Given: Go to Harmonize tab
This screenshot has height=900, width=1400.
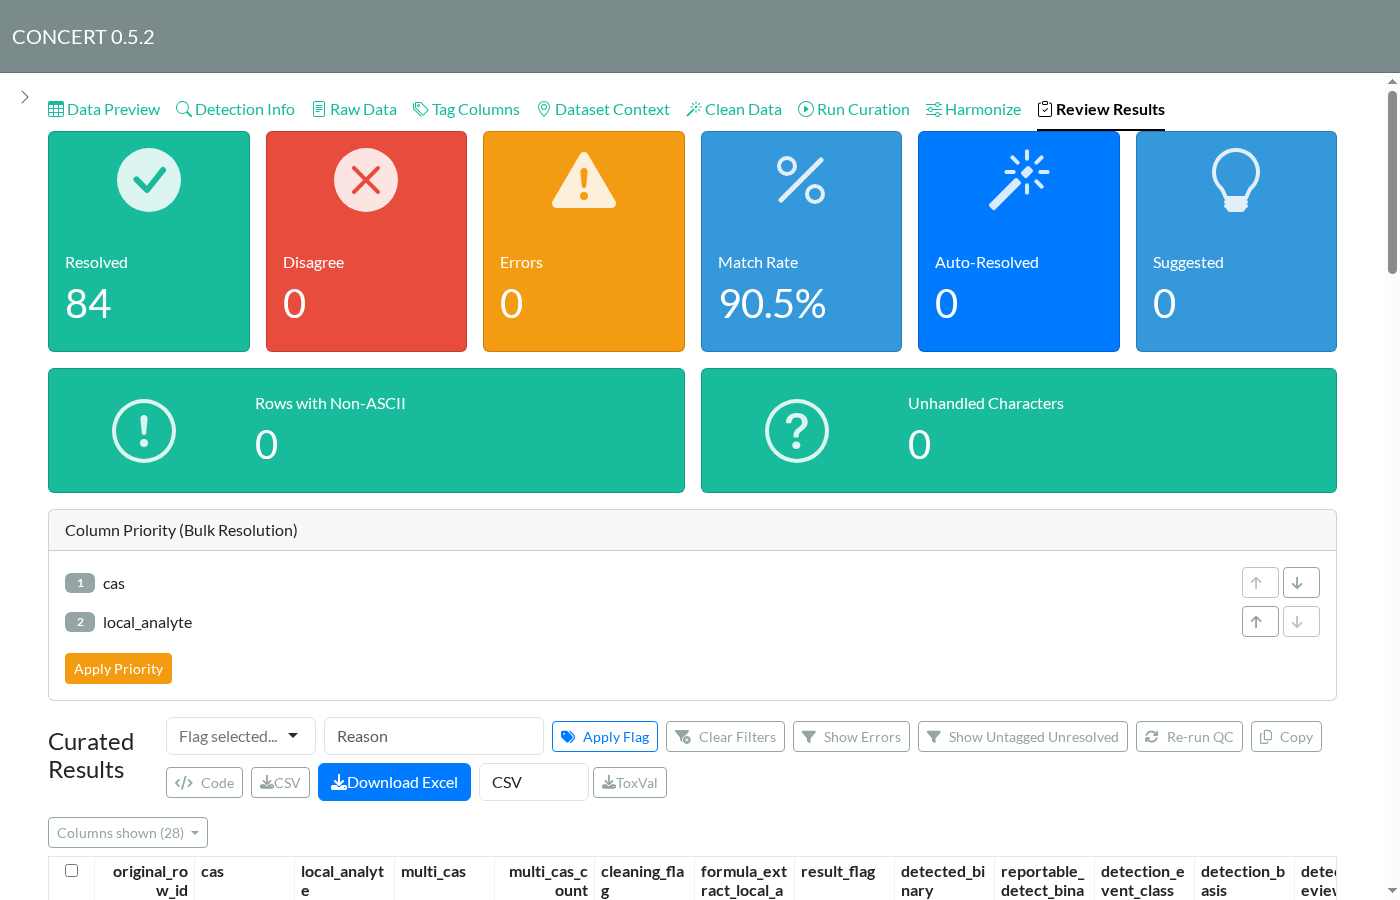Looking at the screenshot, I should coord(974,109).
